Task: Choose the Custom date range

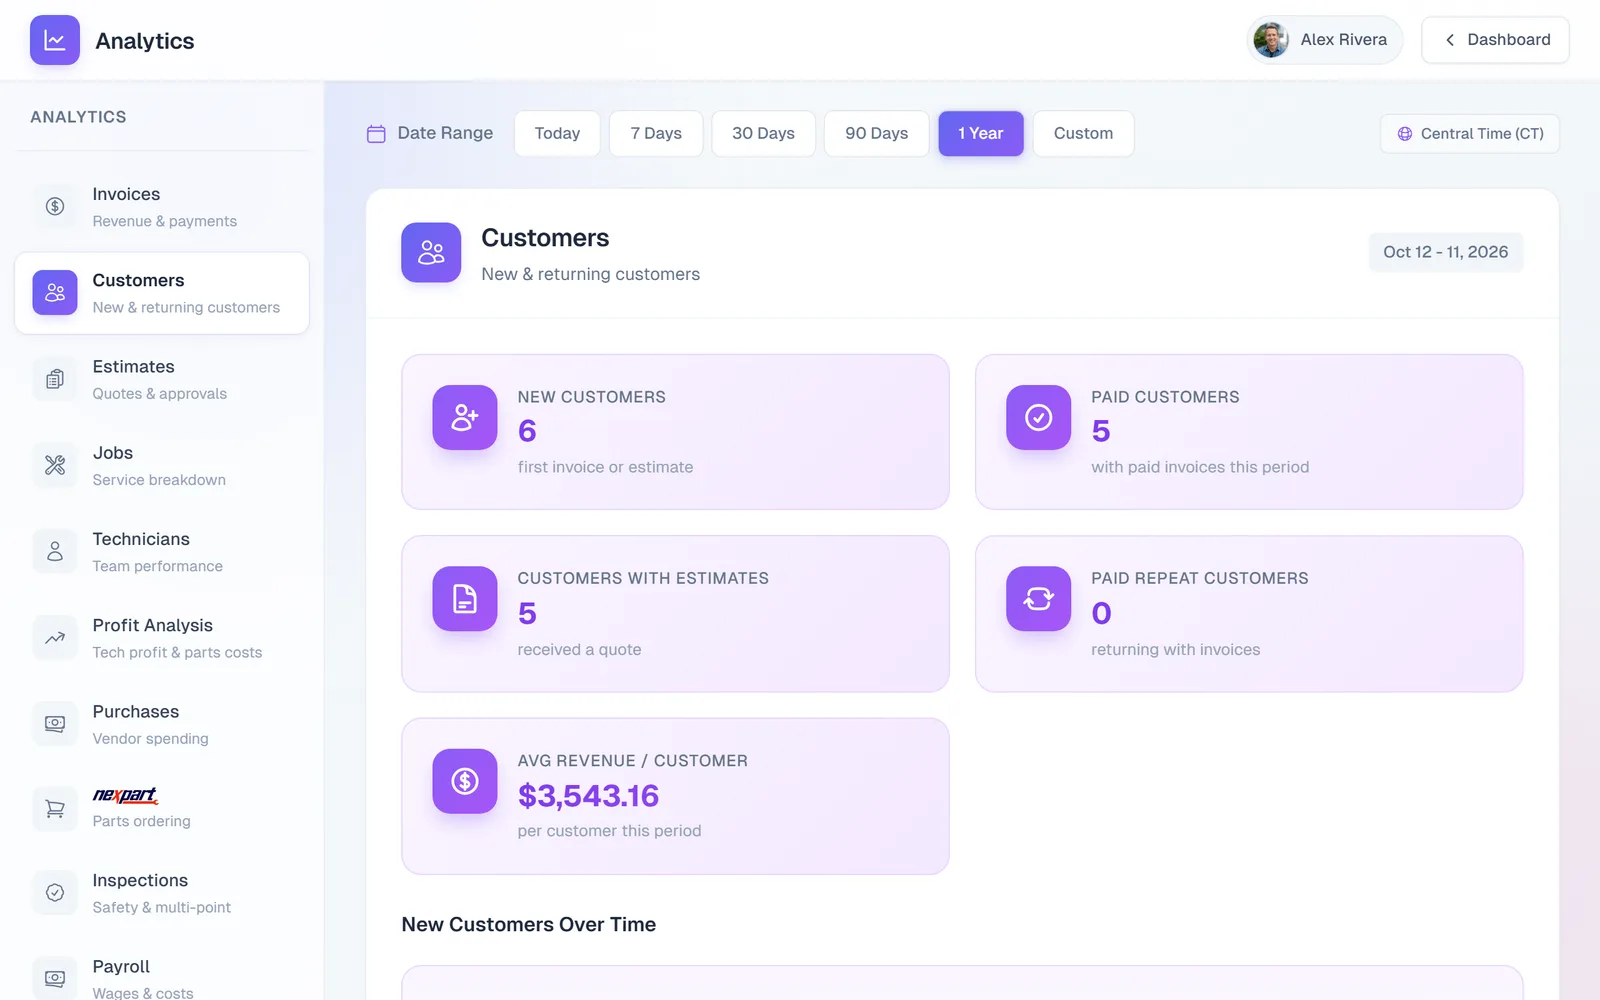Action: coord(1083,133)
